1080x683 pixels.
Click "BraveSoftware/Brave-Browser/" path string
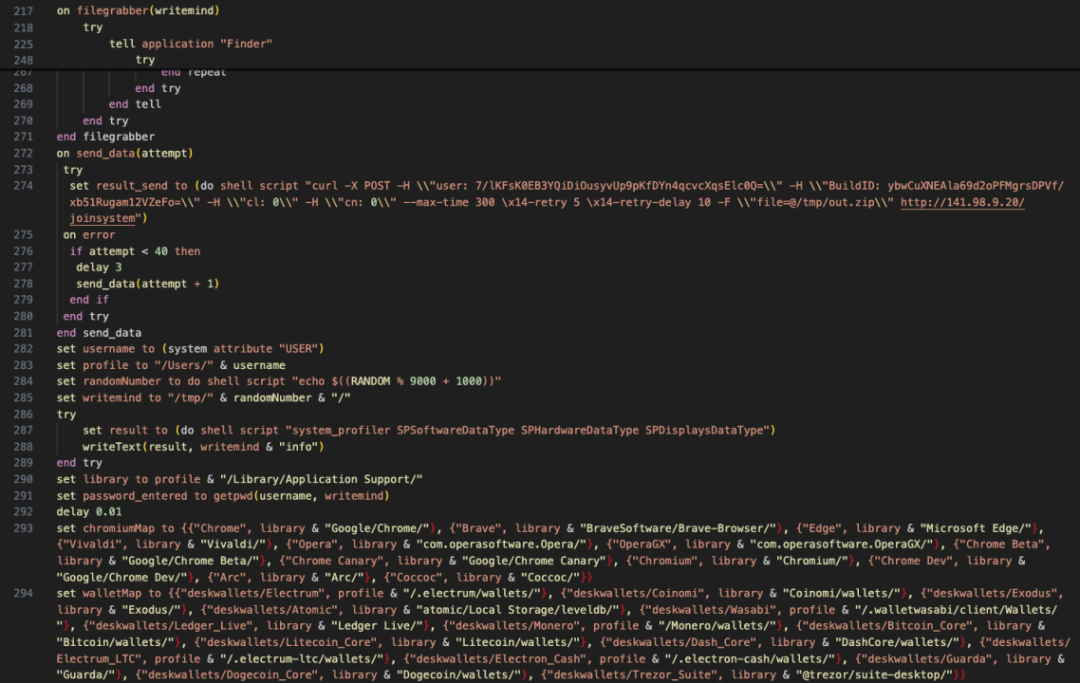coord(678,528)
